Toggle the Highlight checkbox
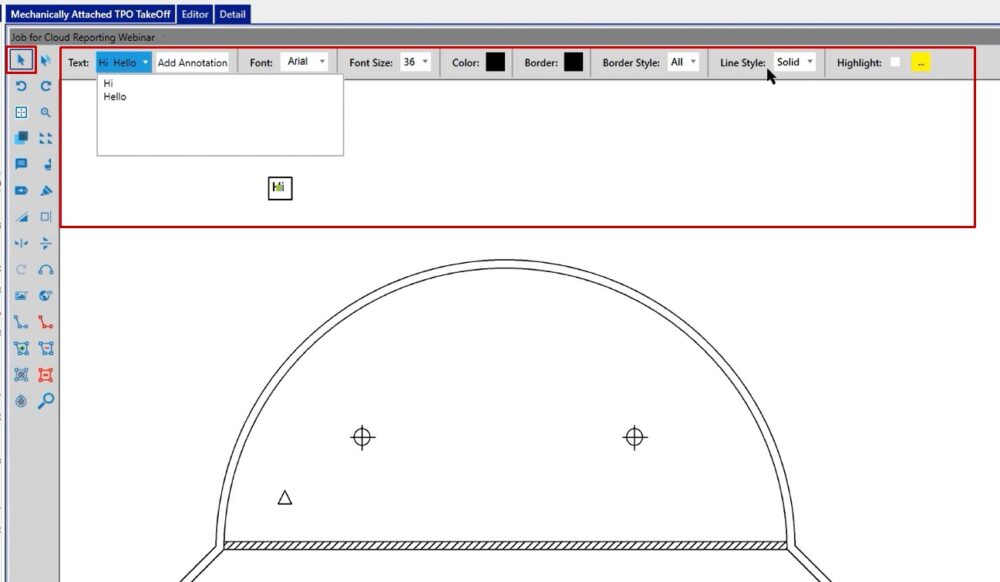 click(895, 62)
